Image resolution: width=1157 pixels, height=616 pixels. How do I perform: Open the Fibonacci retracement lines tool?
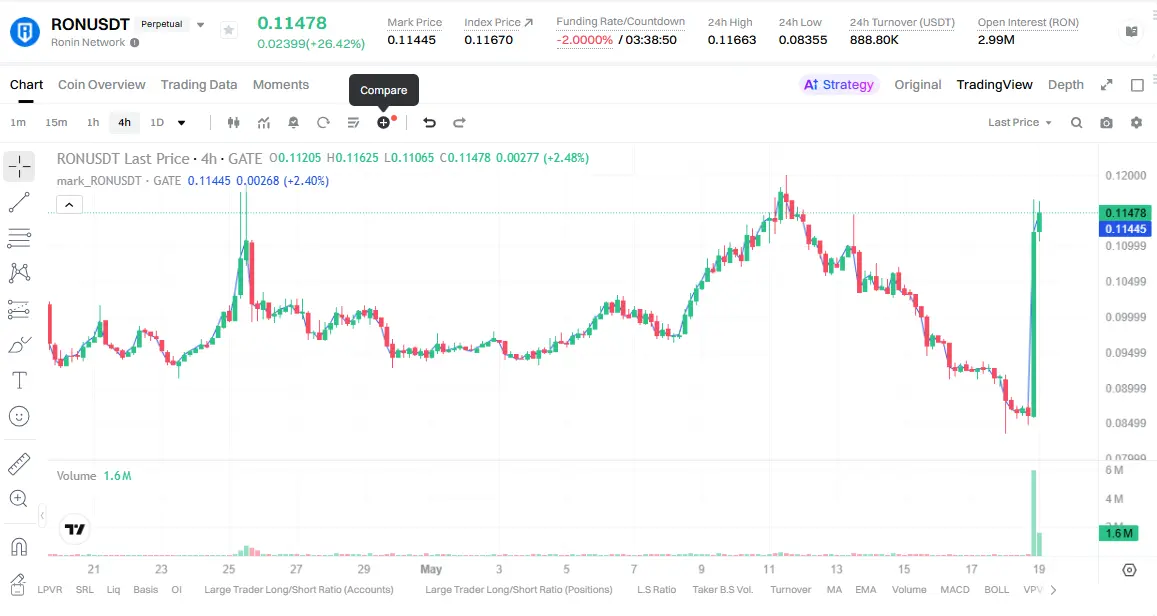pos(19,238)
